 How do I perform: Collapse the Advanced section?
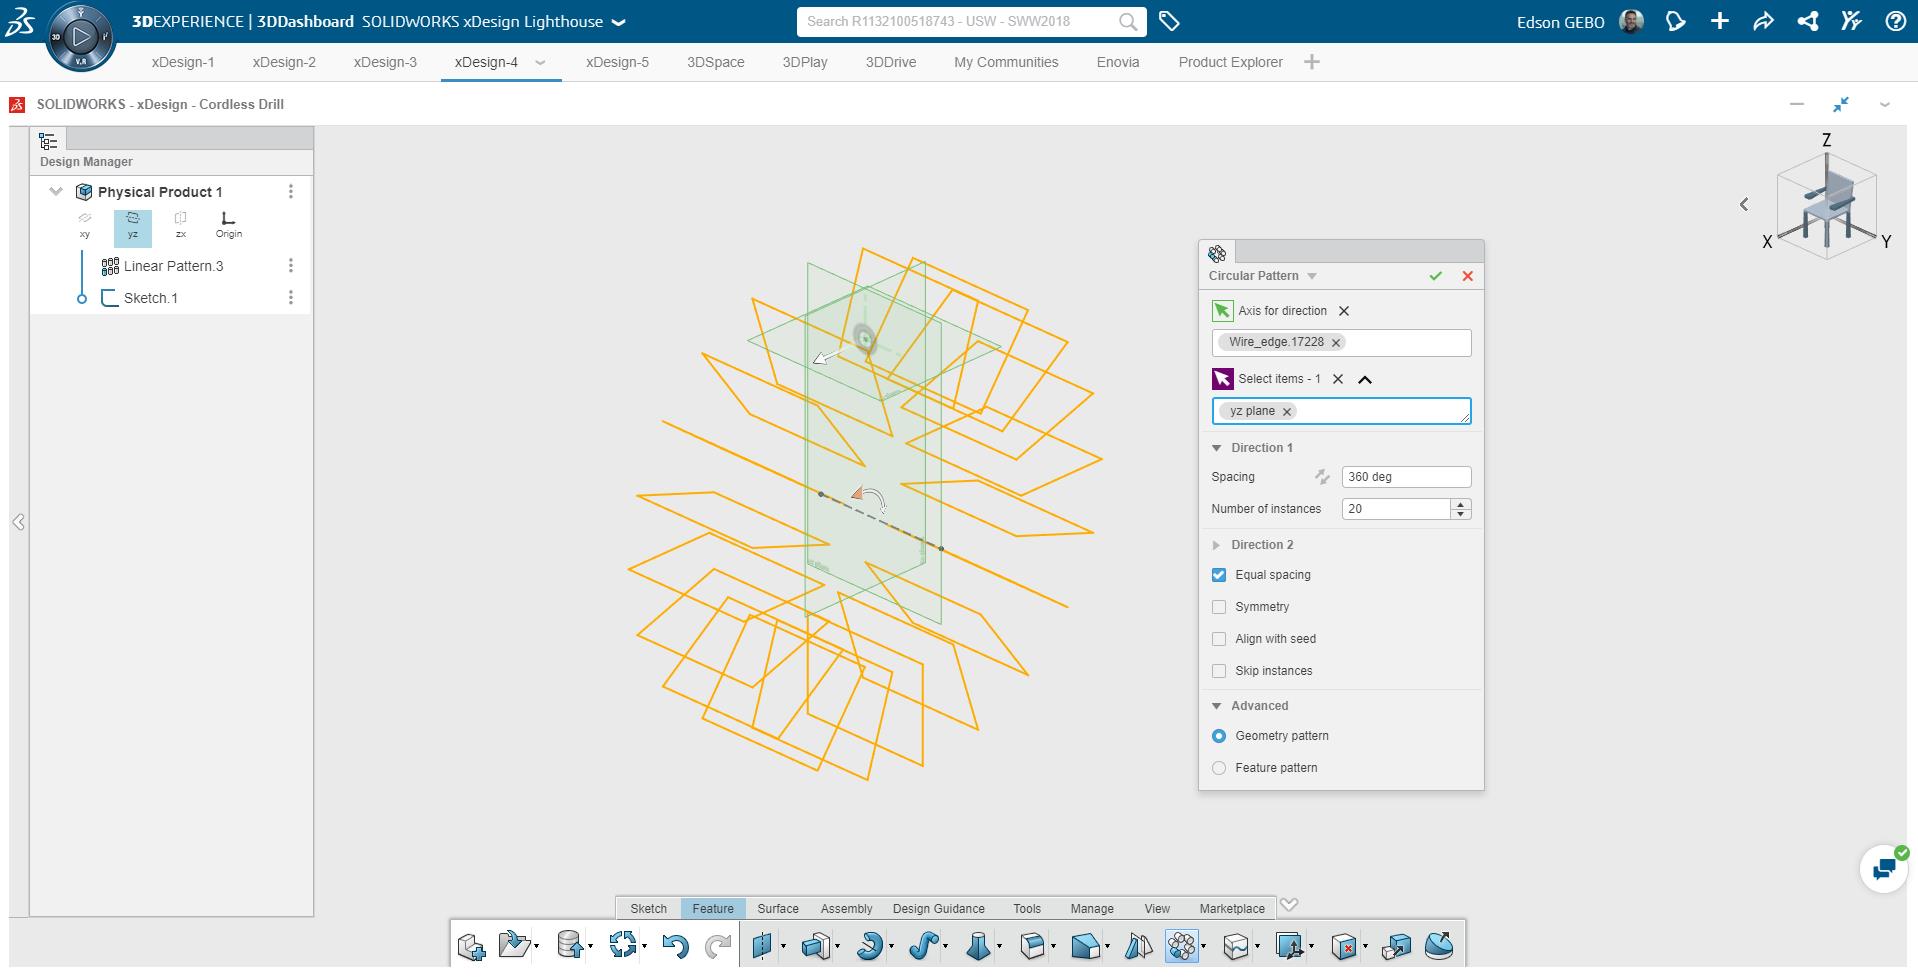click(1217, 706)
